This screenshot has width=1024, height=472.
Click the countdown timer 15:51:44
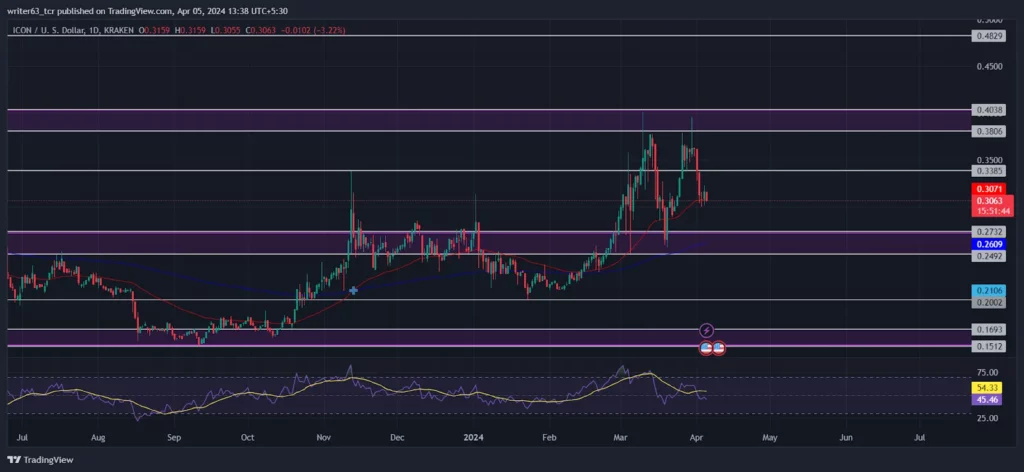[x=991, y=211]
